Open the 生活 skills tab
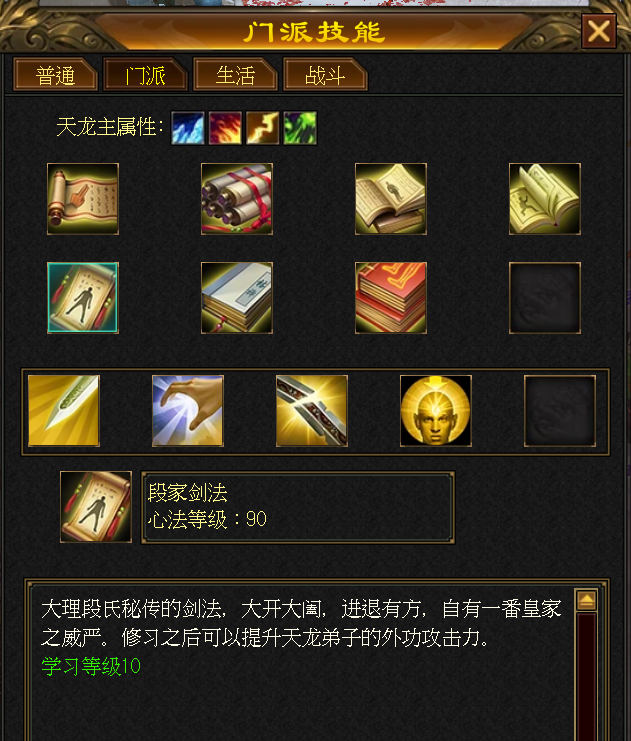631x741 pixels. (x=235, y=75)
